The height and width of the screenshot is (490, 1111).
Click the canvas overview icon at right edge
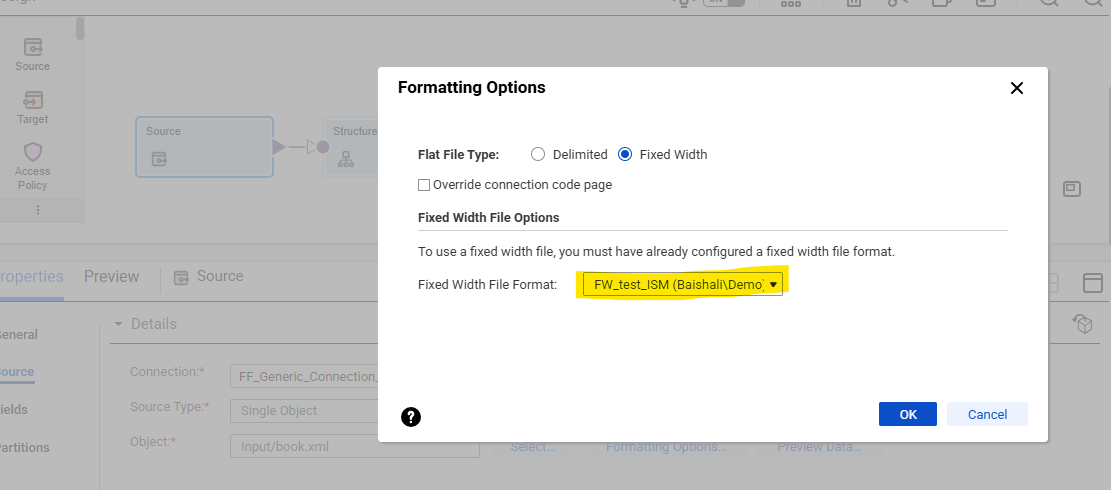click(1071, 189)
